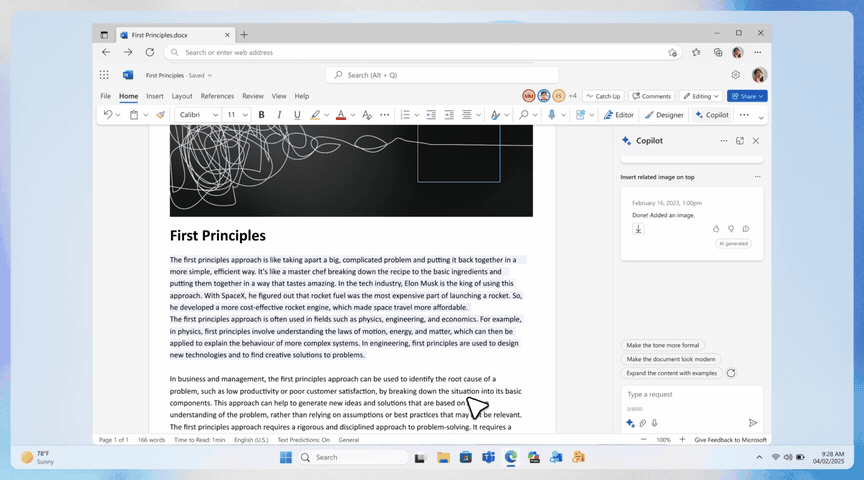864x480 pixels.
Task: Click the Format Painter icon
Action: pyautogui.click(x=160, y=115)
